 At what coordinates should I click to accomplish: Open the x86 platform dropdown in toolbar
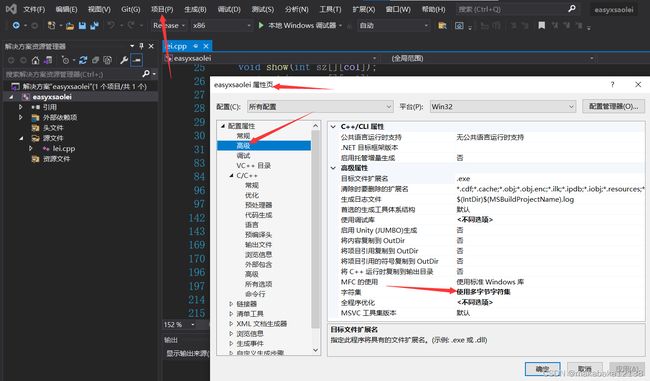pyautogui.click(x=222, y=25)
